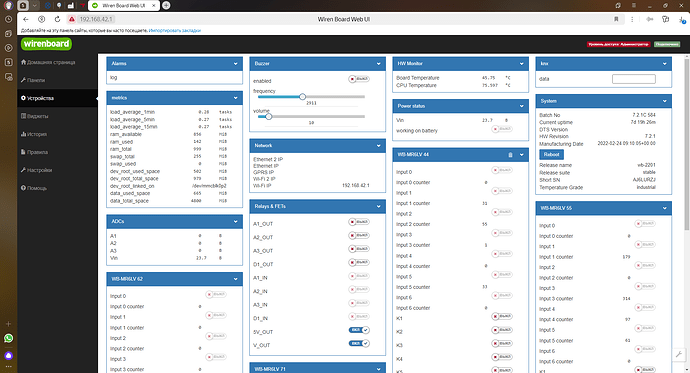Open the Настройки sidebar item

37,170
